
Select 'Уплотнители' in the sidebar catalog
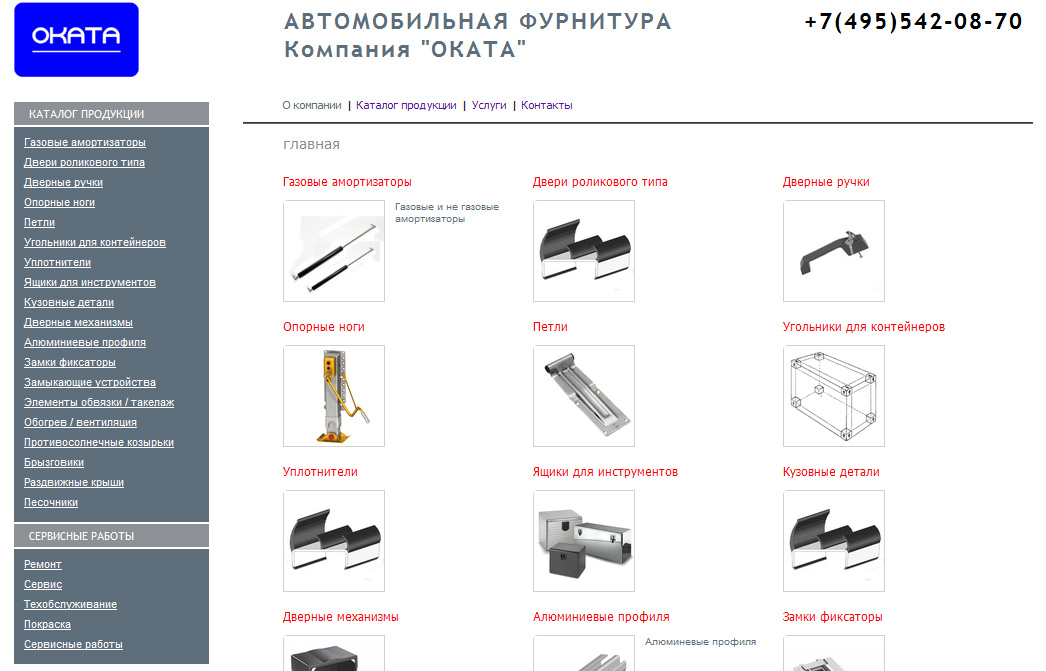point(57,262)
